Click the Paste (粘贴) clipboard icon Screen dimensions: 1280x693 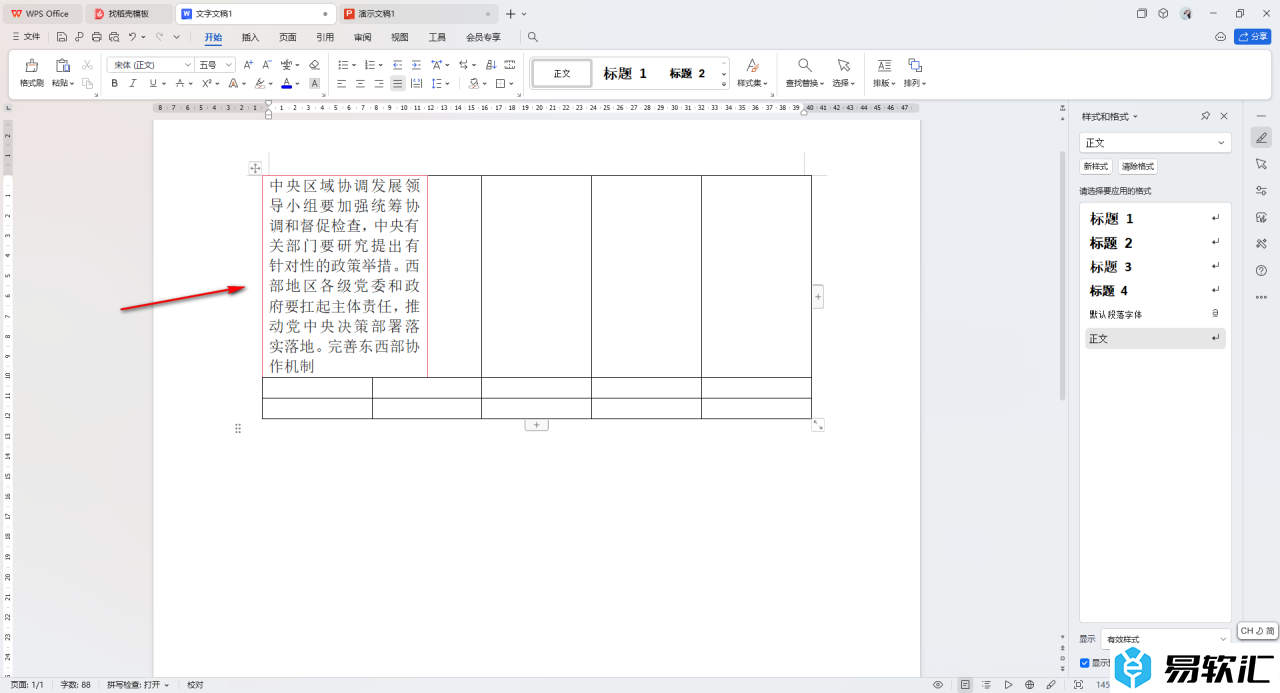pos(62,66)
